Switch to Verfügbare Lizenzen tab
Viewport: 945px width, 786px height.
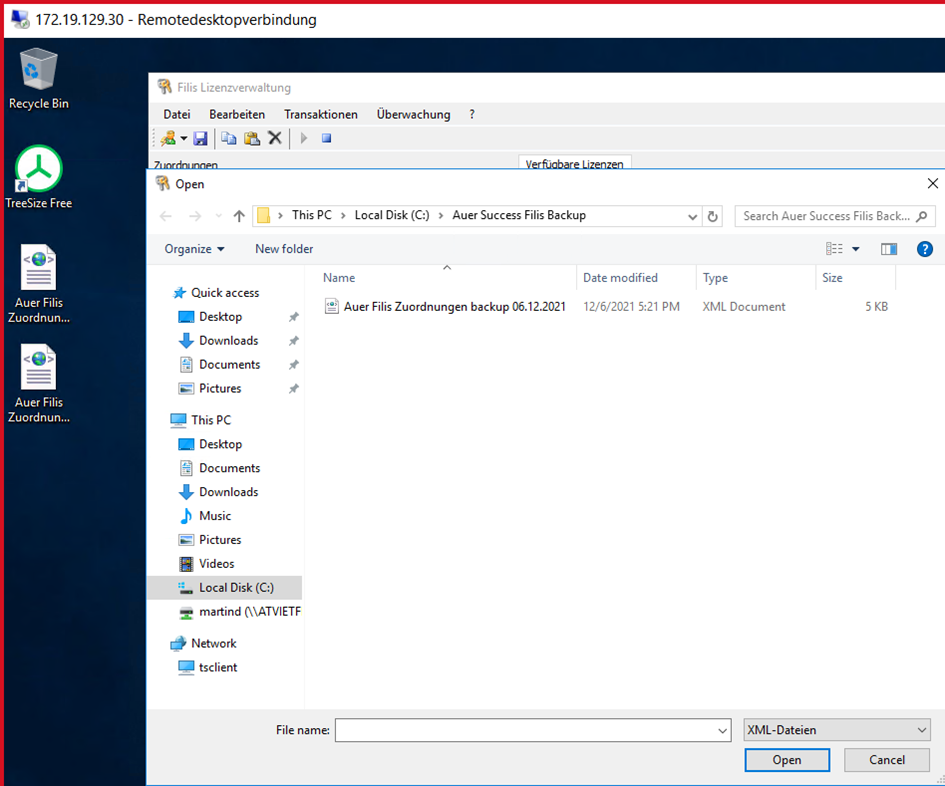click(x=574, y=163)
